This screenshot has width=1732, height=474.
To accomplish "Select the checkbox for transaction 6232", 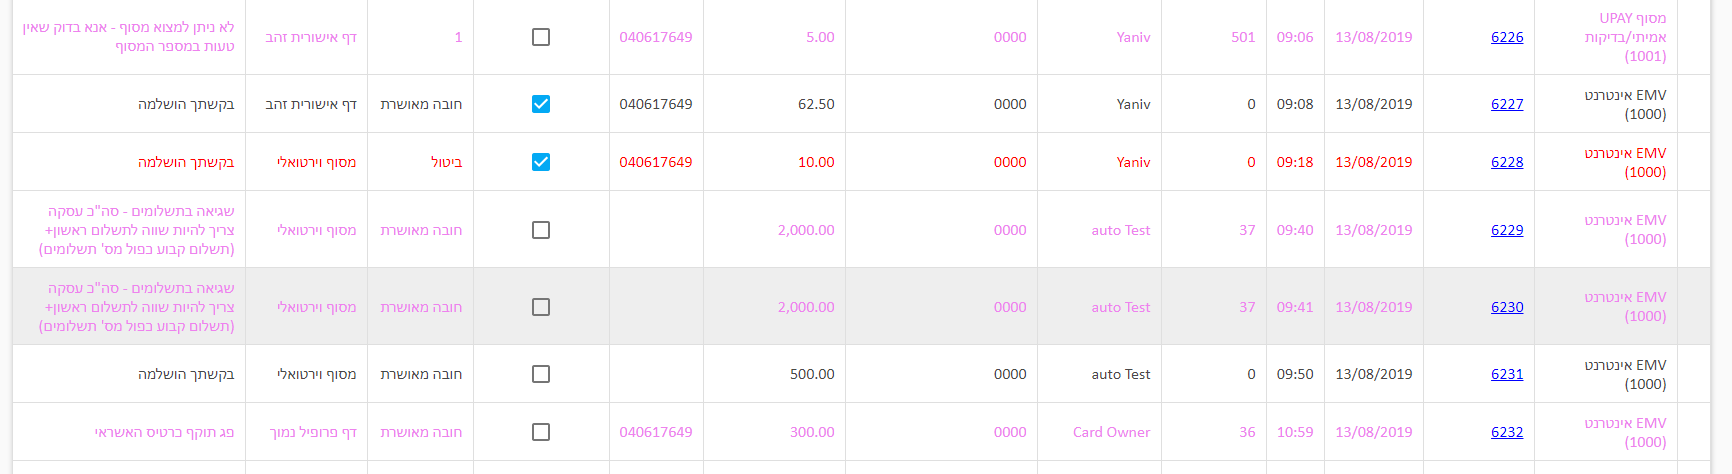I will point(541,432).
